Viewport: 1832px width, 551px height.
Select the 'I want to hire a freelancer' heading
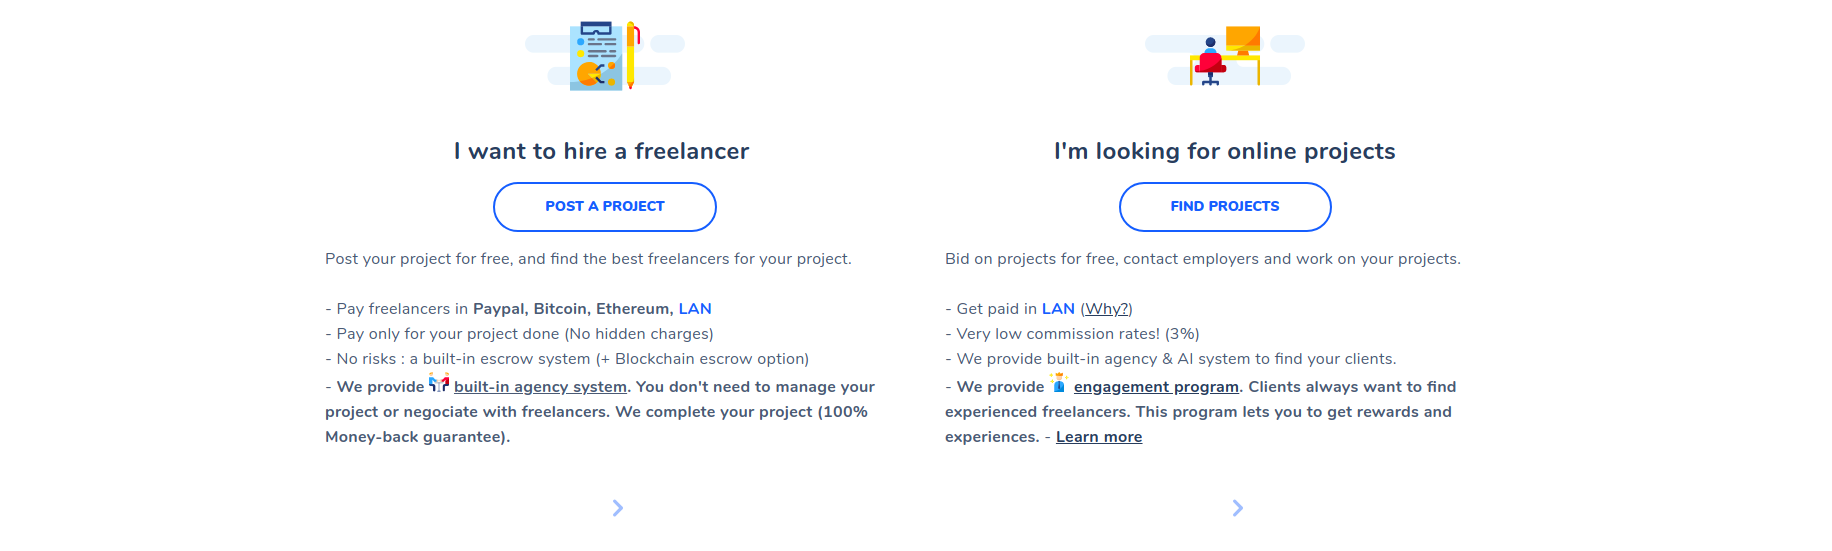pyautogui.click(x=601, y=151)
